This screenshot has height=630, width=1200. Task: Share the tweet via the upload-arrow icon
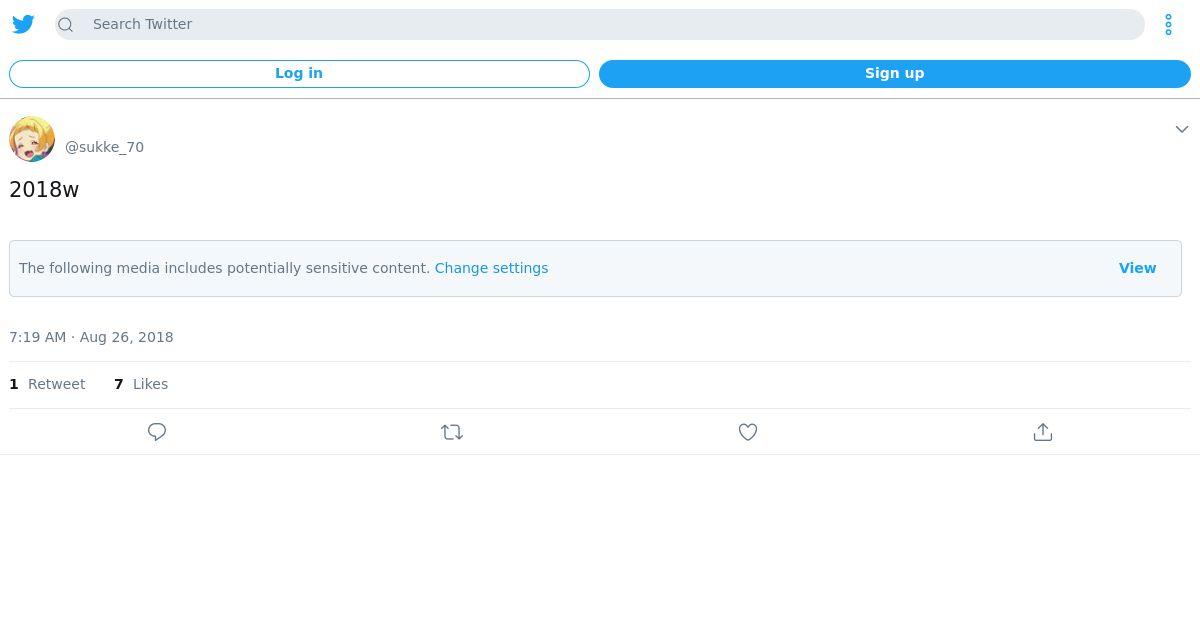point(1043,432)
